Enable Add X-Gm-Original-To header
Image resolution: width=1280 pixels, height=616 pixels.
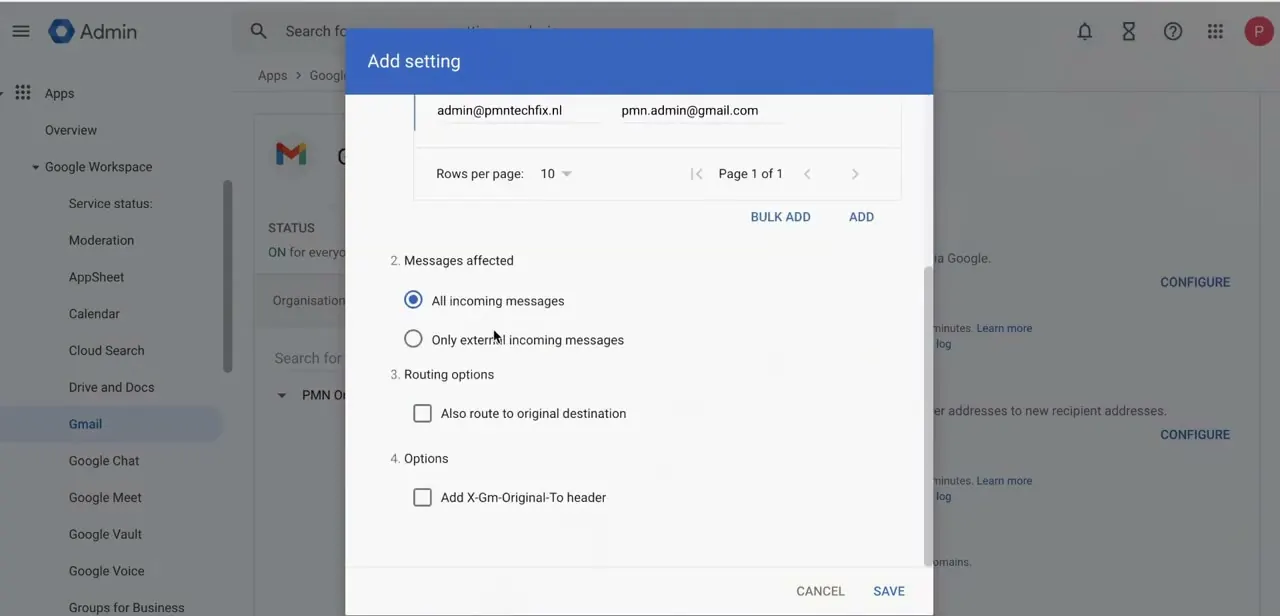click(422, 497)
